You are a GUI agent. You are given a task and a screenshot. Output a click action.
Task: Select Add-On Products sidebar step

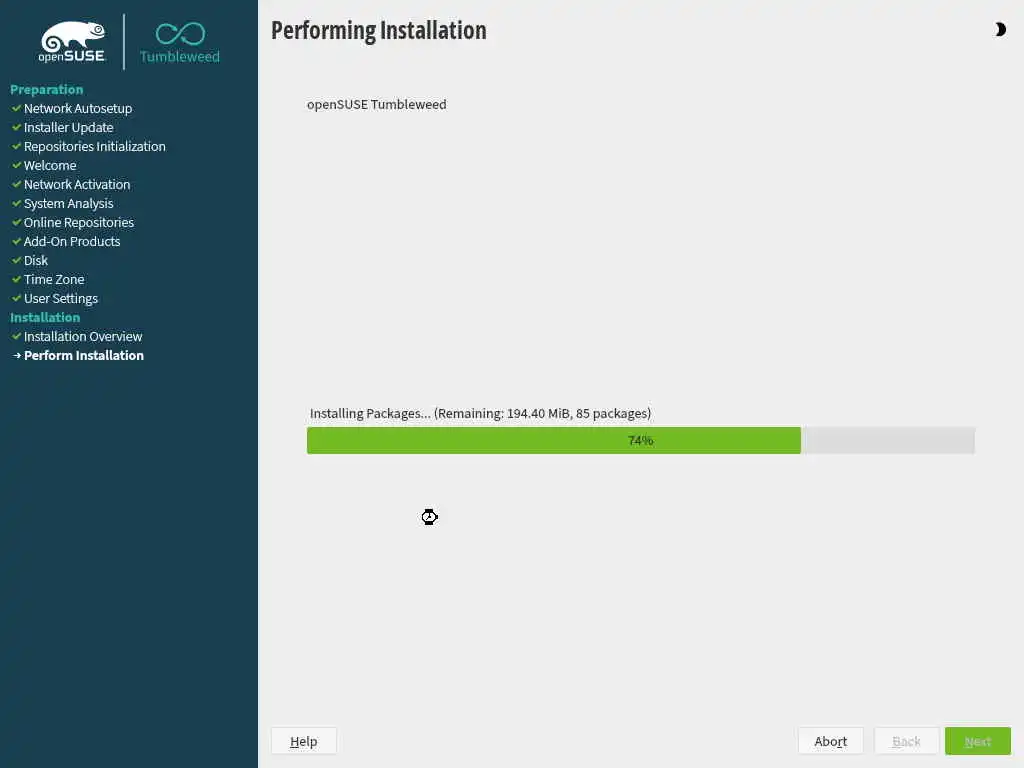pyautogui.click(x=72, y=242)
